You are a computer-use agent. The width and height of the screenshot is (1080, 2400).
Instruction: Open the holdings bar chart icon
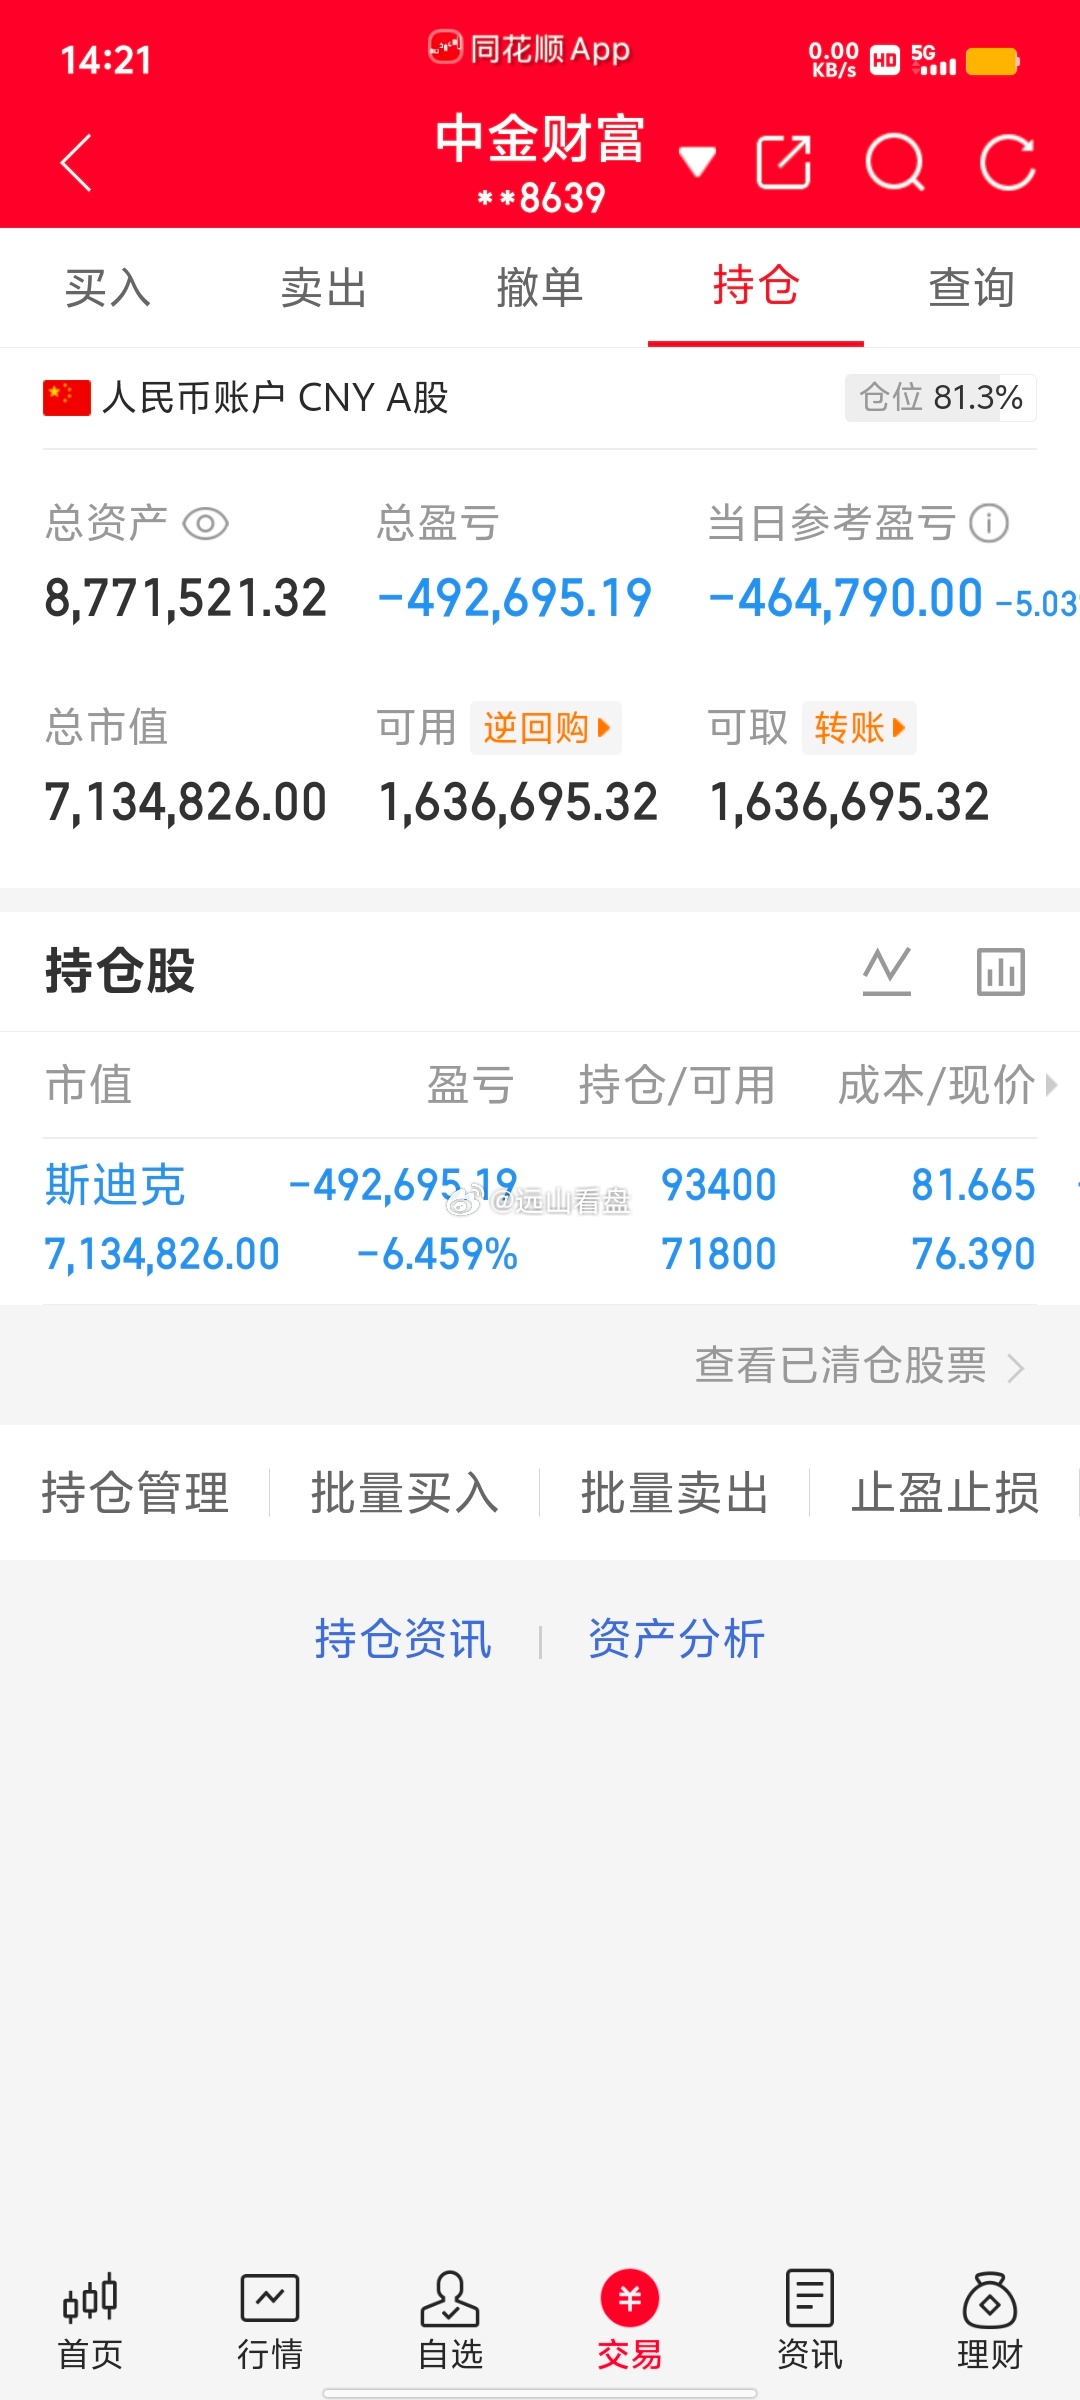click(x=1001, y=971)
